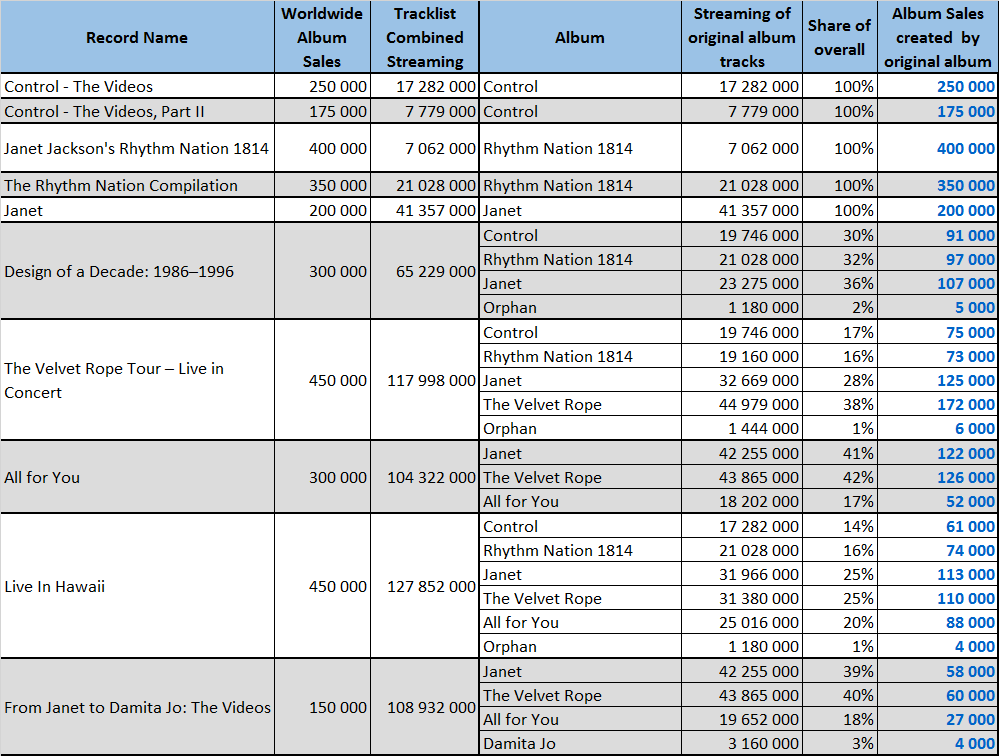The height and width of the screenshot is (756, 999).
Task: Select the 25 016 000 streaming cell
Action: click(x=742, y=622)
